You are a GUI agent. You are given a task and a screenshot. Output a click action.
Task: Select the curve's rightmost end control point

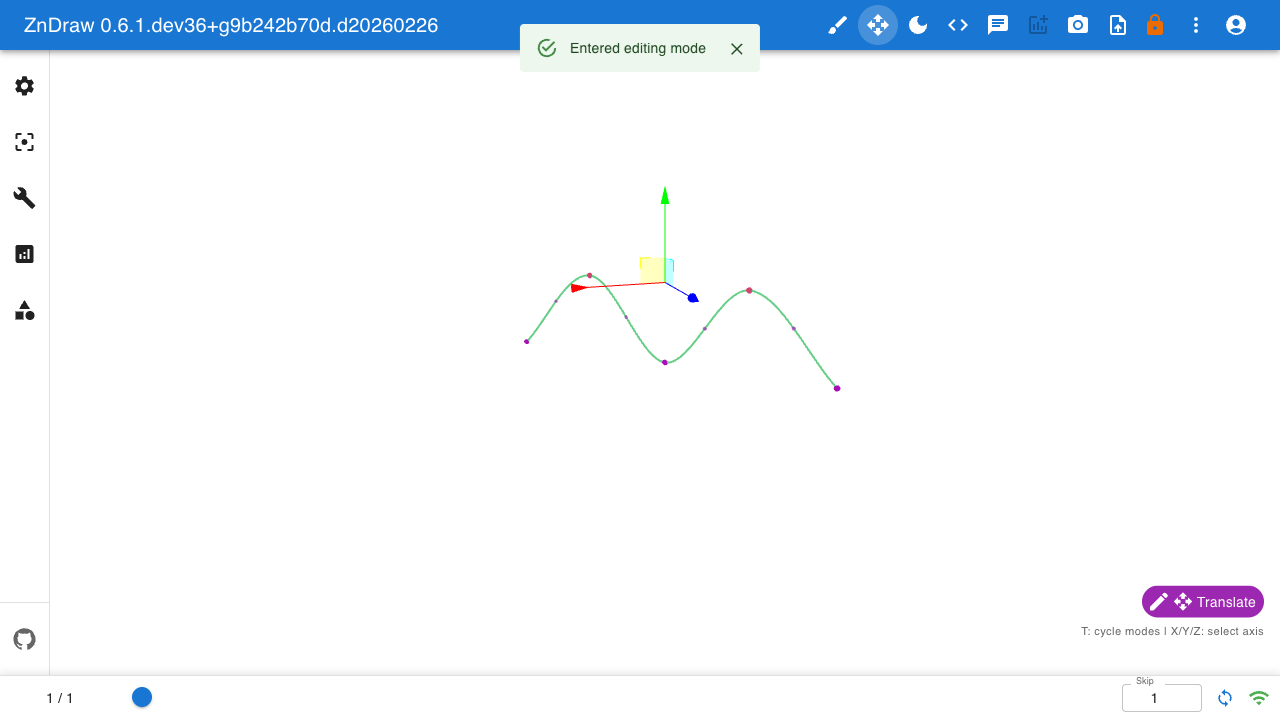837,388
